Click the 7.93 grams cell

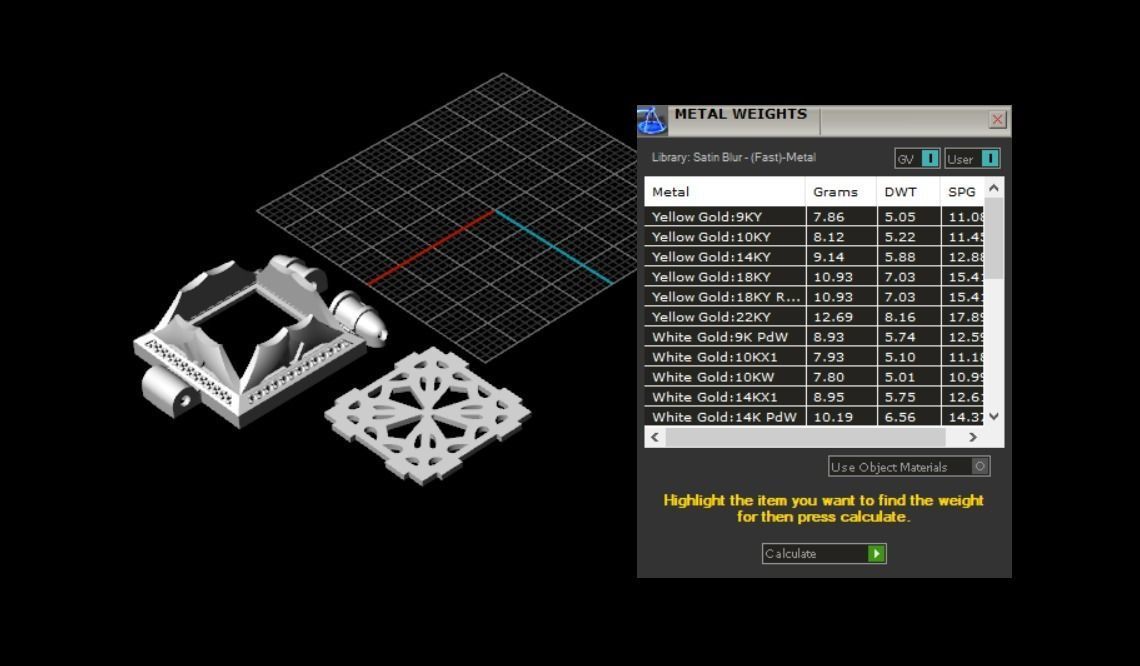click(x=842, y=357)
